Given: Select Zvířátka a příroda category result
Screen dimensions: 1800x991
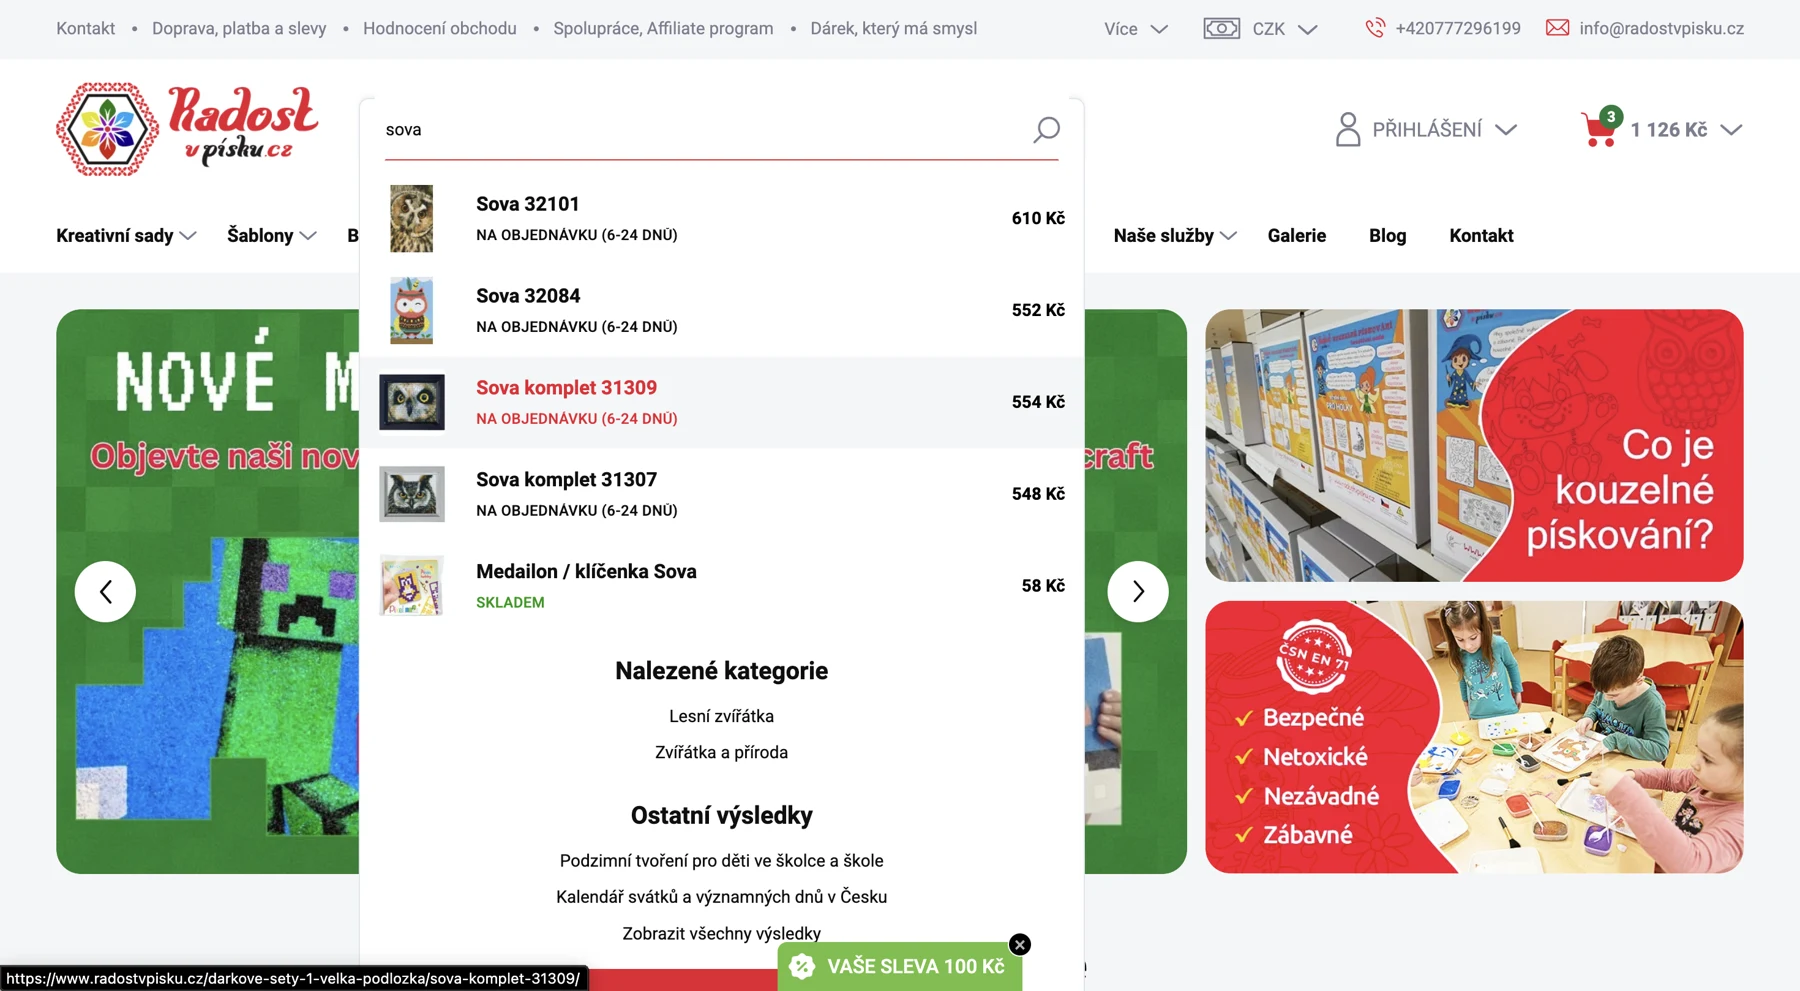Looking at the screenshot, I should [x=721, y=752].
